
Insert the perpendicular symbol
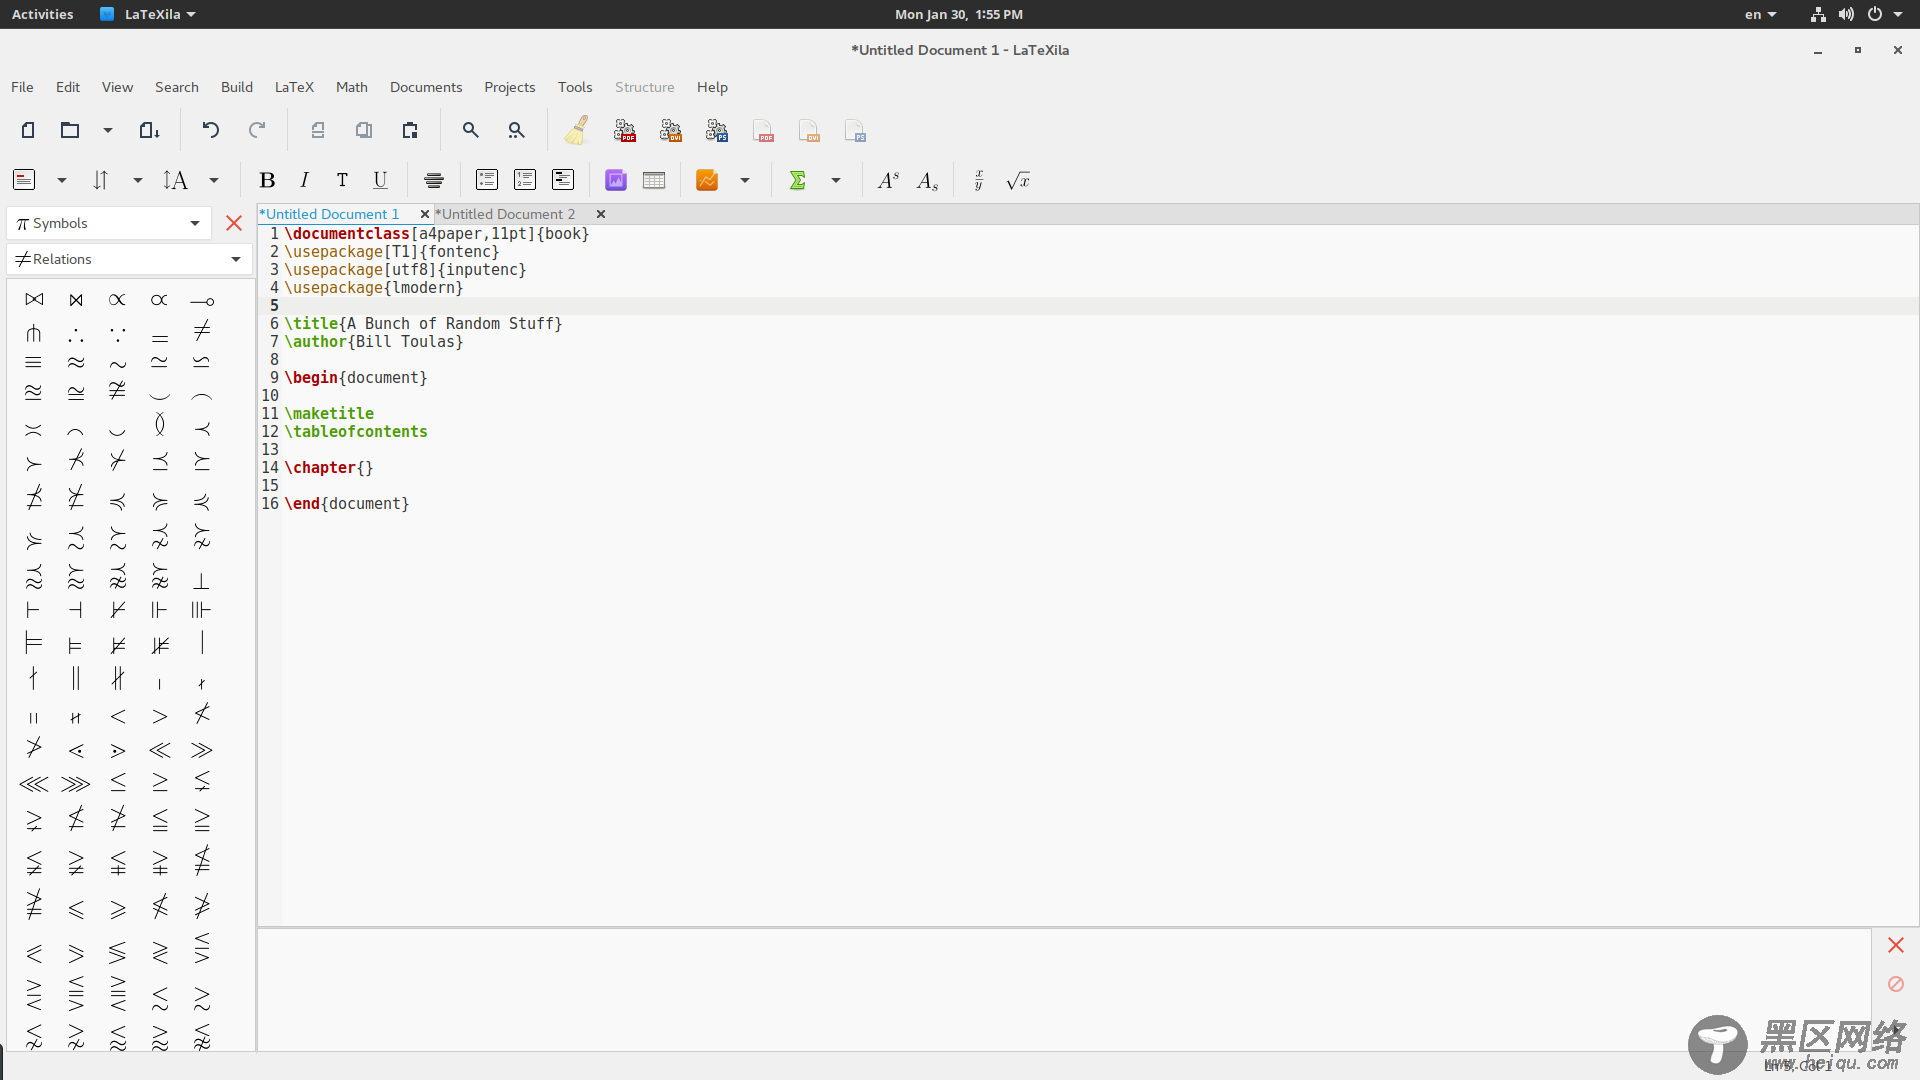point(201,581)
